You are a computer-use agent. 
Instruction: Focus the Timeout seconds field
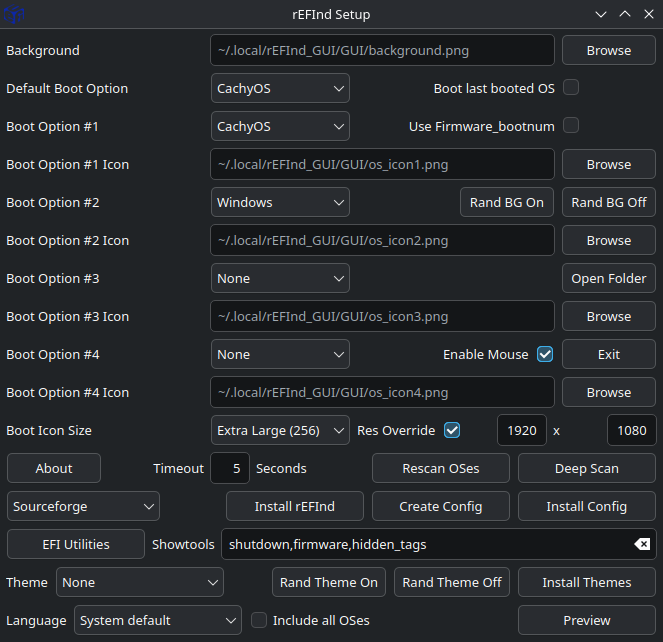[x=230, y=468]
